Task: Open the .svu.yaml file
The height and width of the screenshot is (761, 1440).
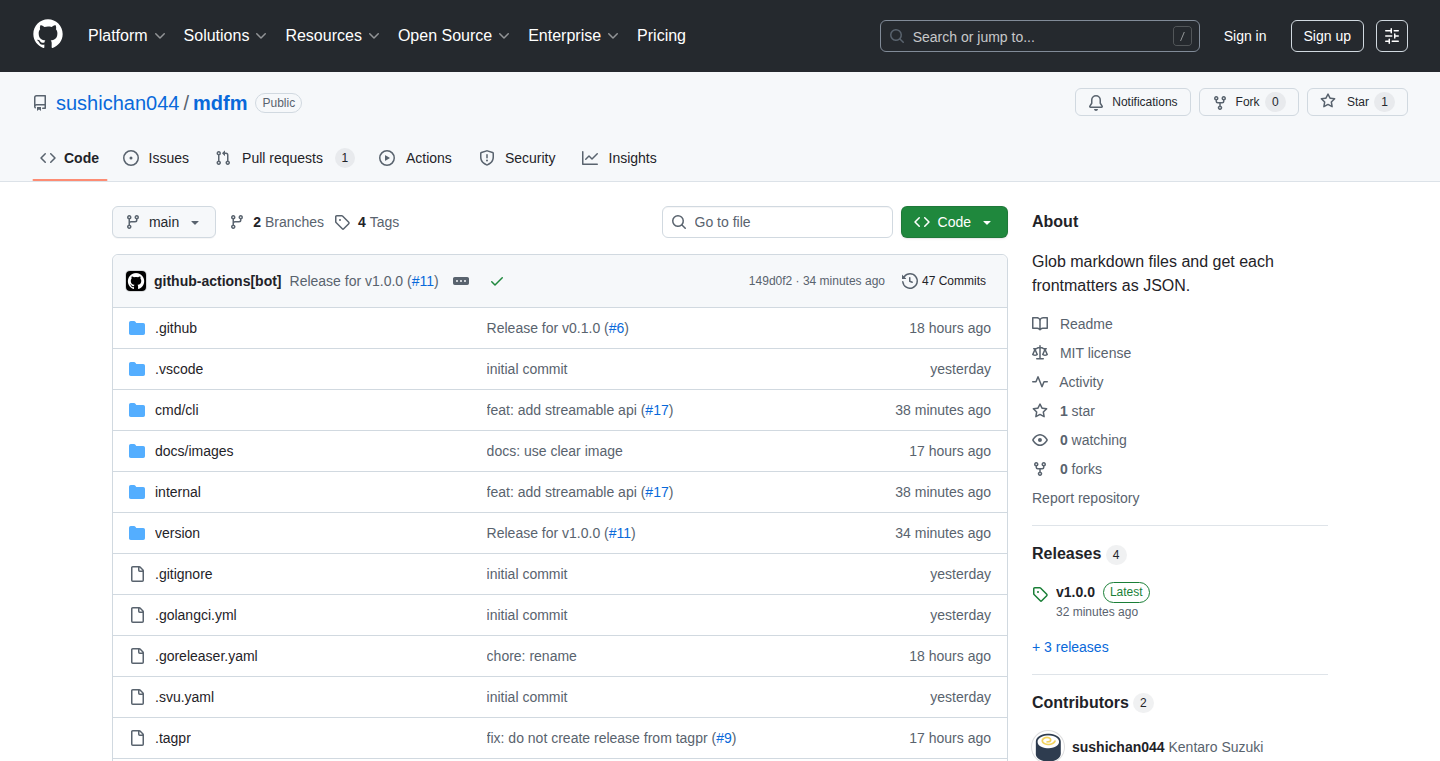Action: click(184, 697)
